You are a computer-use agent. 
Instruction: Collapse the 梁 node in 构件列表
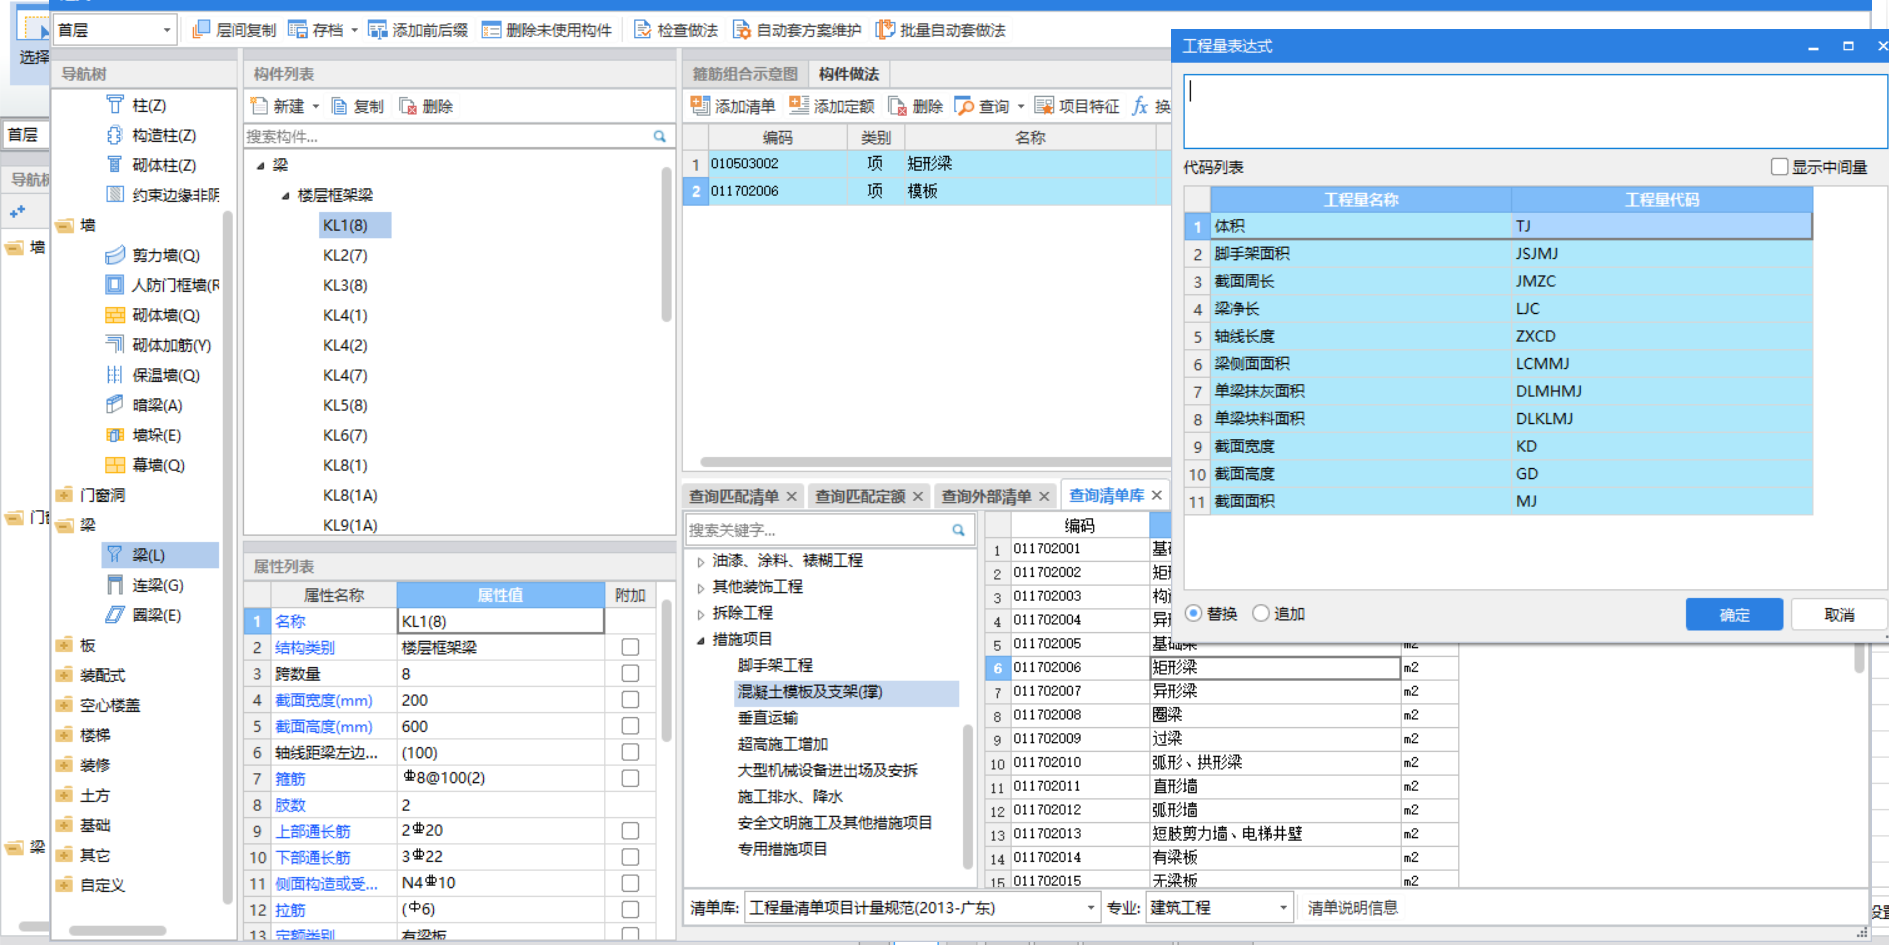(261, 165)
